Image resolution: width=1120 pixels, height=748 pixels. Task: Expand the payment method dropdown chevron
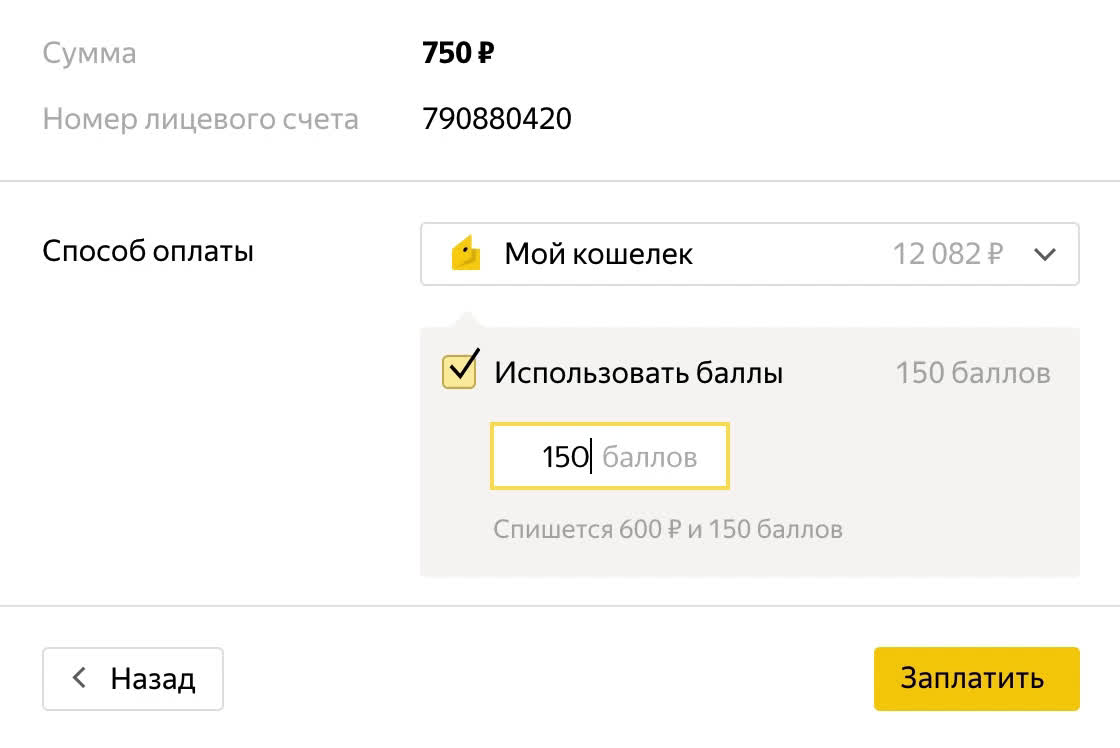(x=1045, y=254)
